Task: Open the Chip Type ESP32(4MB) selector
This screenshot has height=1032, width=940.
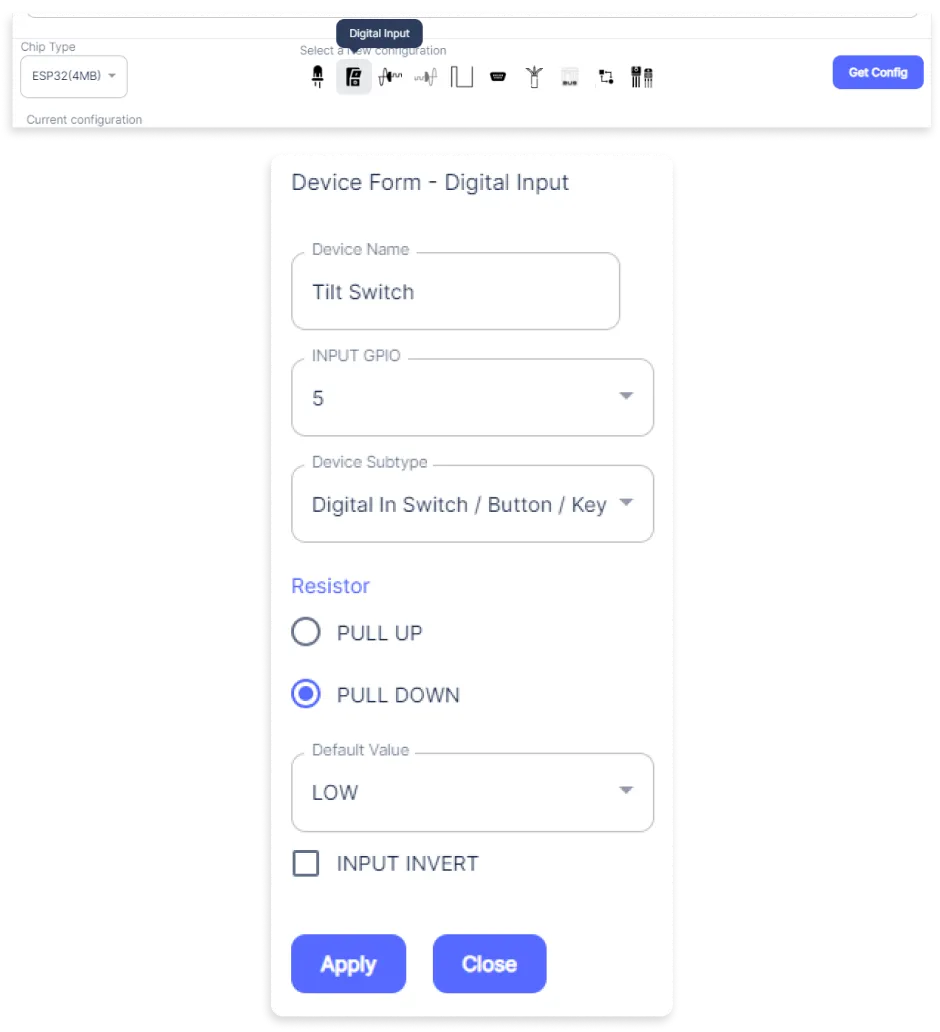Action: [74, 76]
